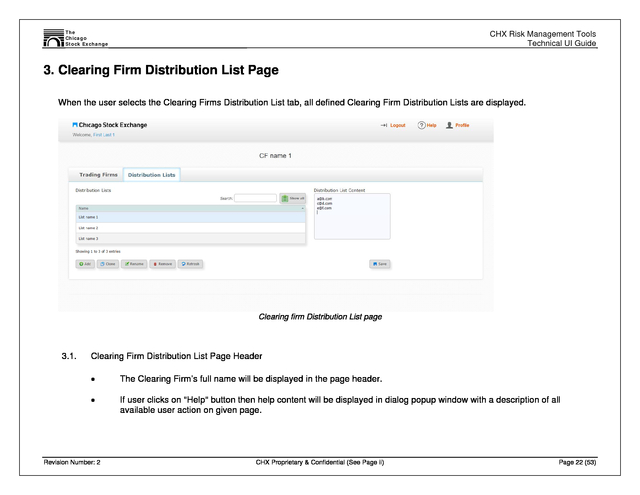Click the Clone button
Screen dimensions: 640x495
108,264
